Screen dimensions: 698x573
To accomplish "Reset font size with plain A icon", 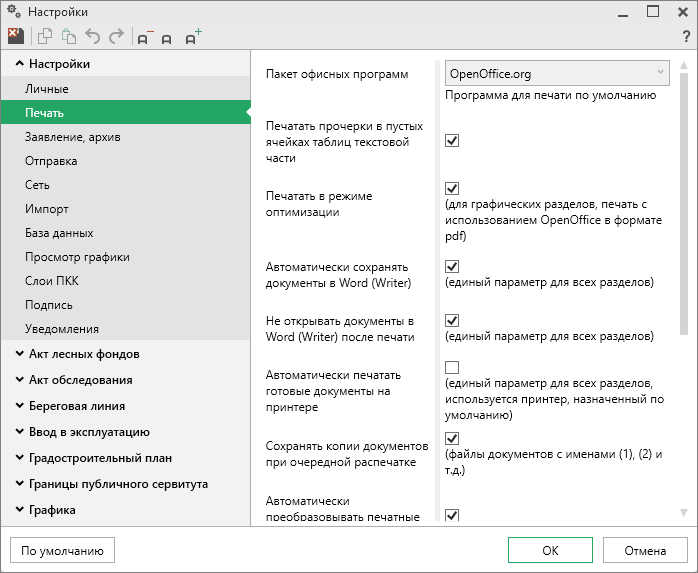I will click(167, 38).
